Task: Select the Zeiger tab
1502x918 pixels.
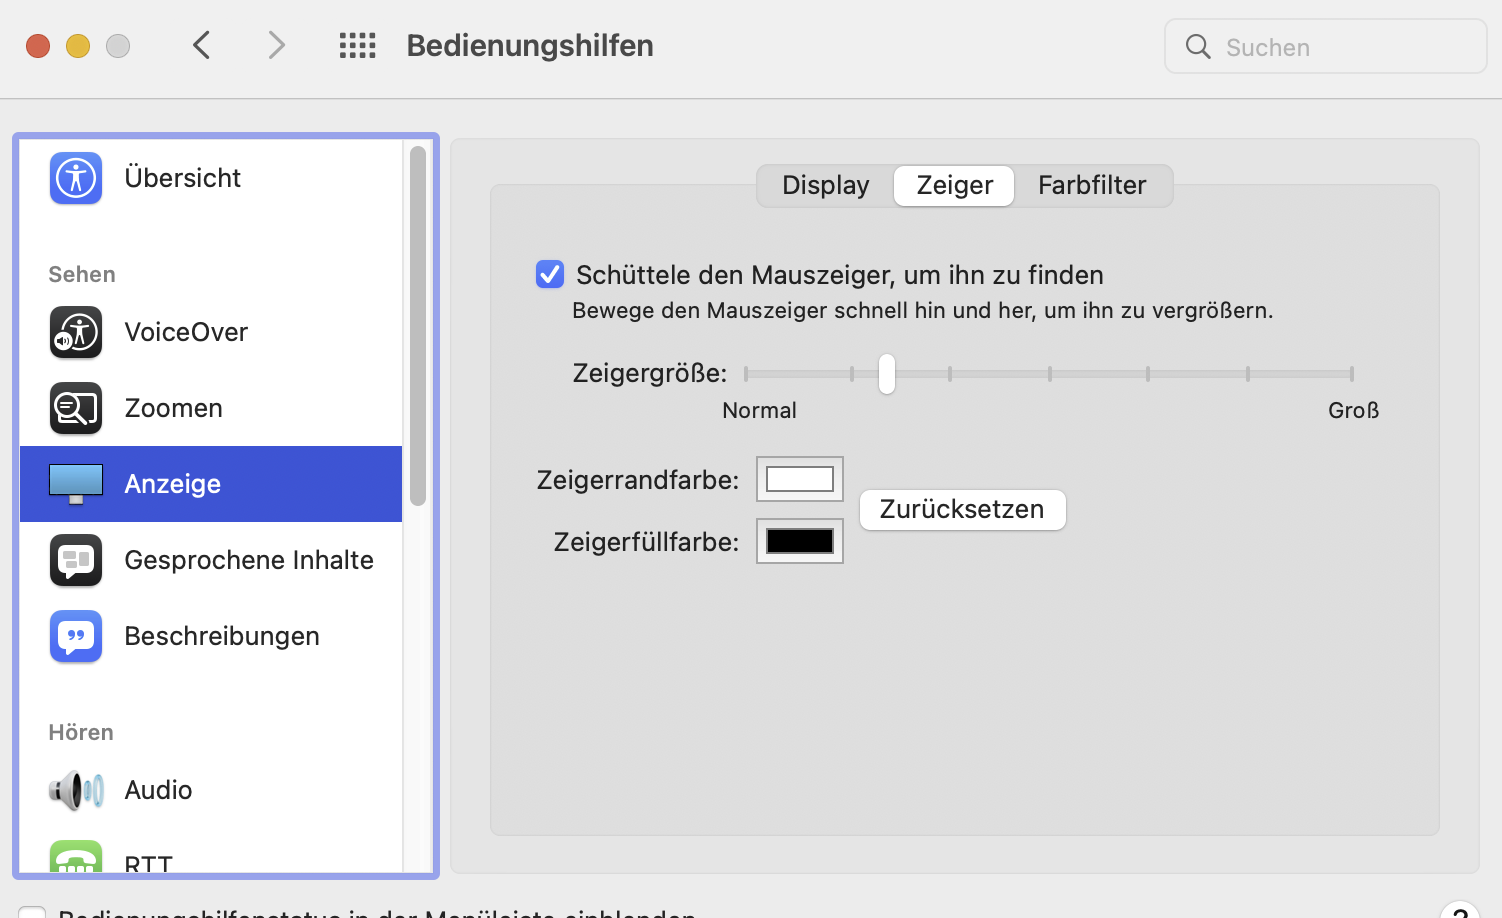Action: pyautogui.click(x=954, y=186)
